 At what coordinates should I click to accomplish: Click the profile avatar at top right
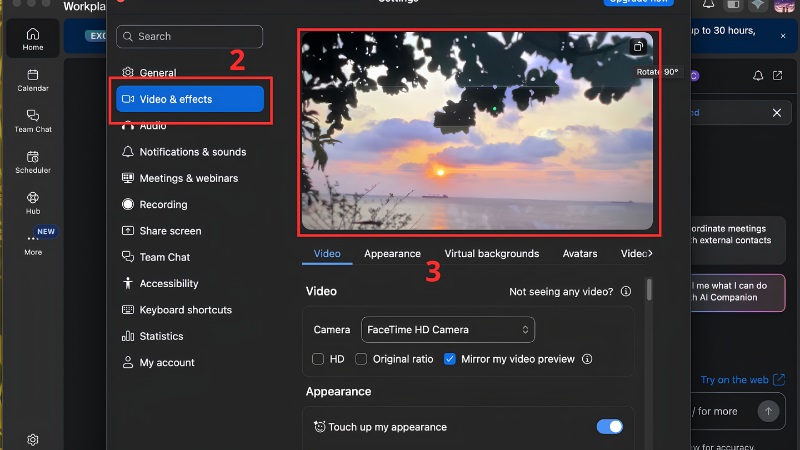pos(784,5)
